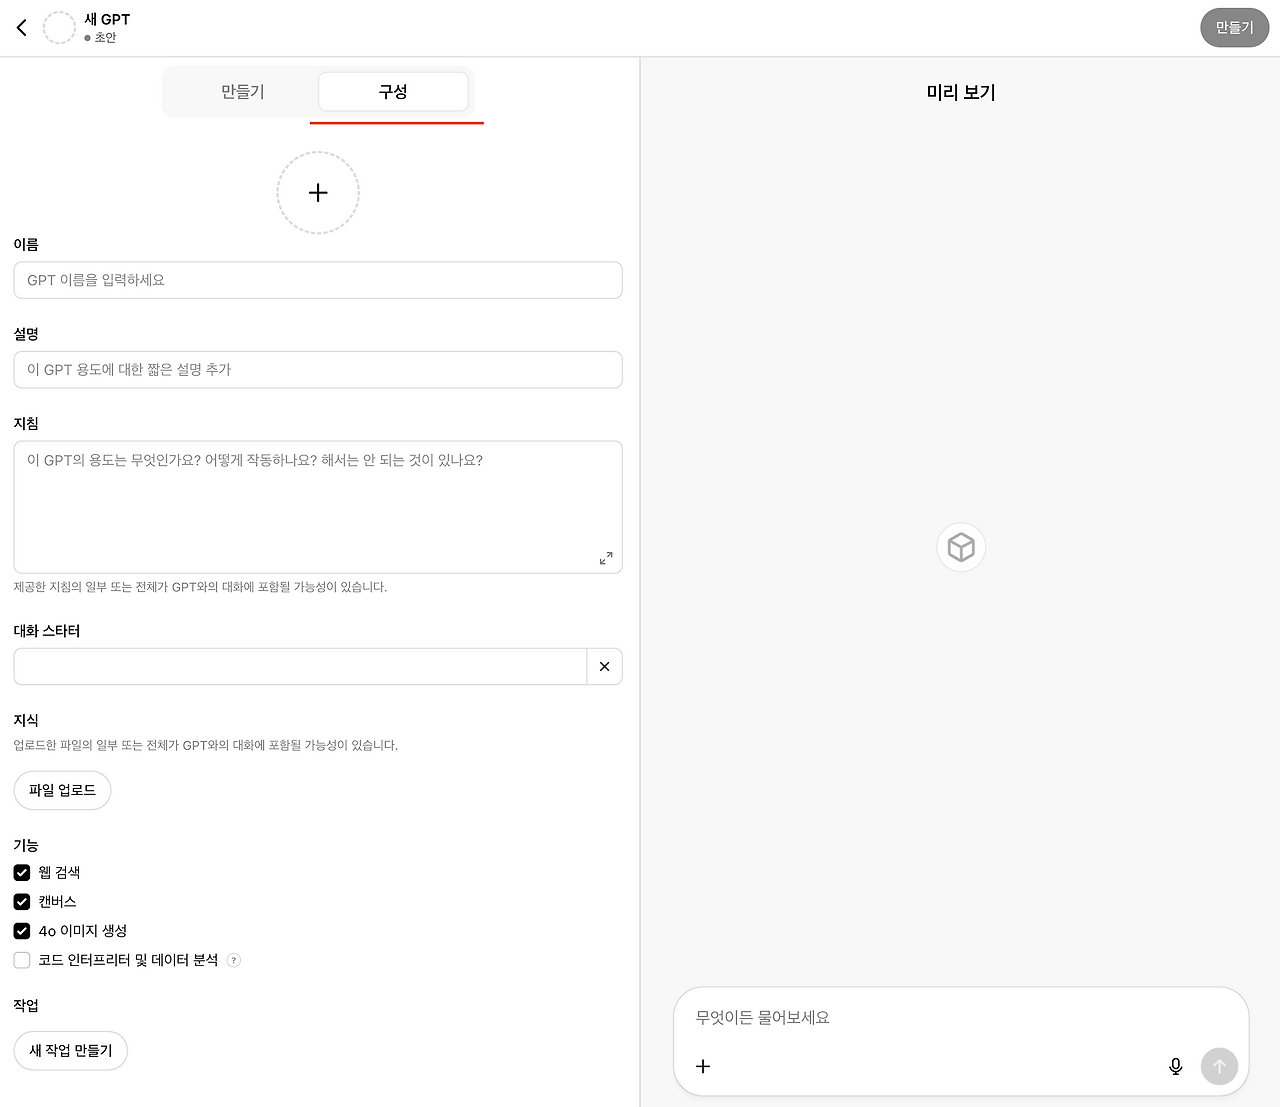The width and height of the screenshot is (1280, 1107).
Task: Click the expand icon on the 지침 textarea
Action: click(x=606, y=558)
